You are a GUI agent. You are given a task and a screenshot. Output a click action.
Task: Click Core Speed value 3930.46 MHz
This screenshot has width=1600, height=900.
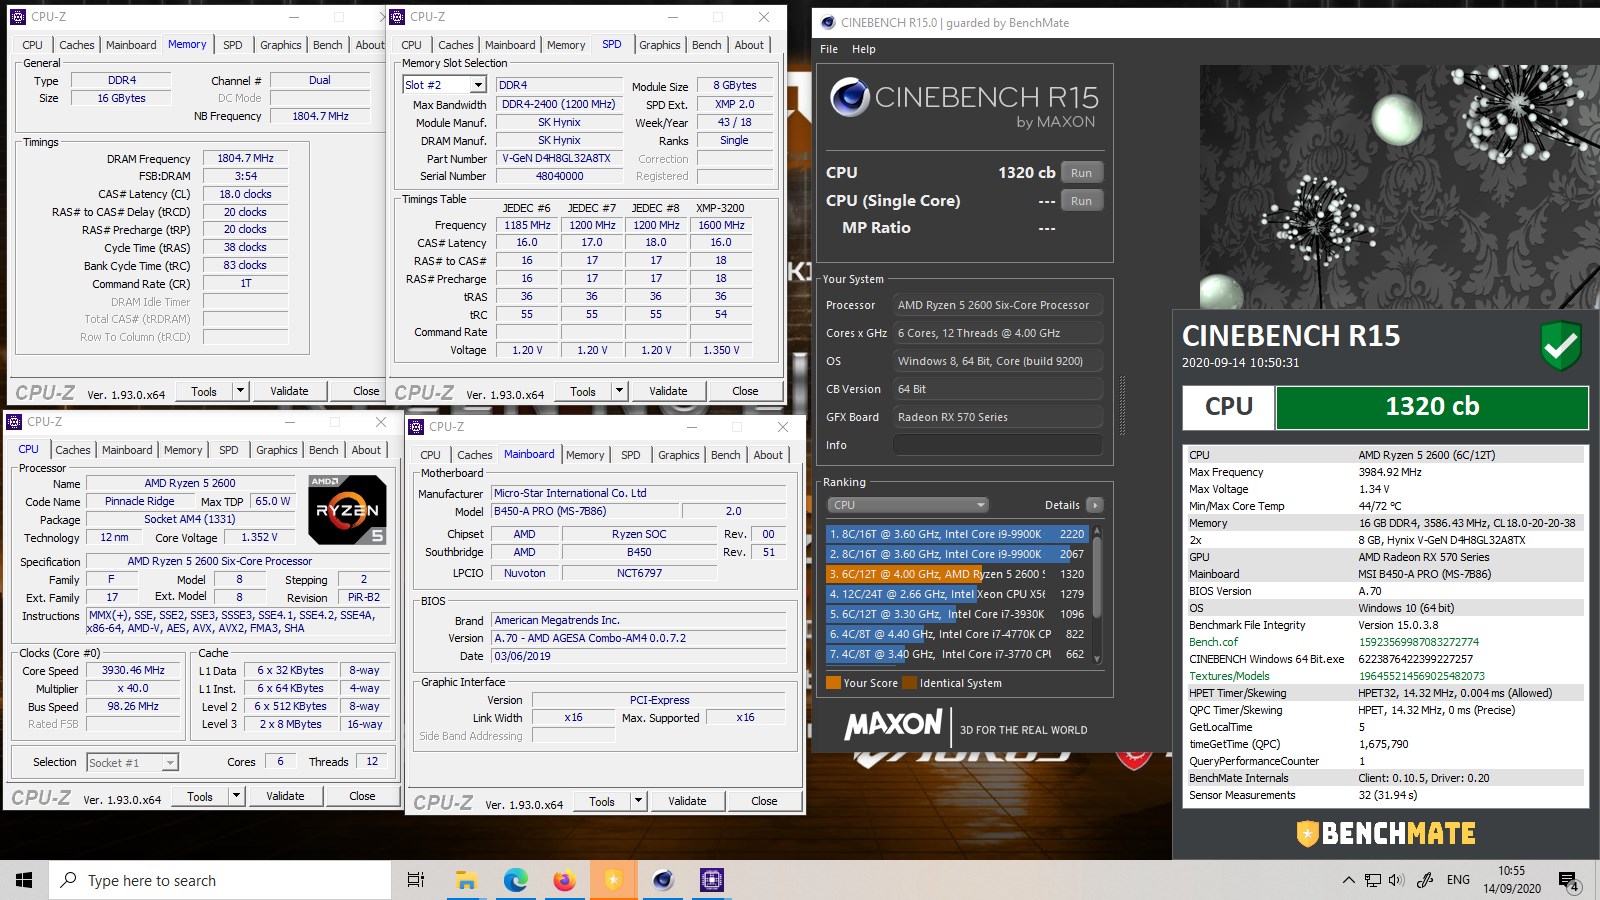pos(133,670)
